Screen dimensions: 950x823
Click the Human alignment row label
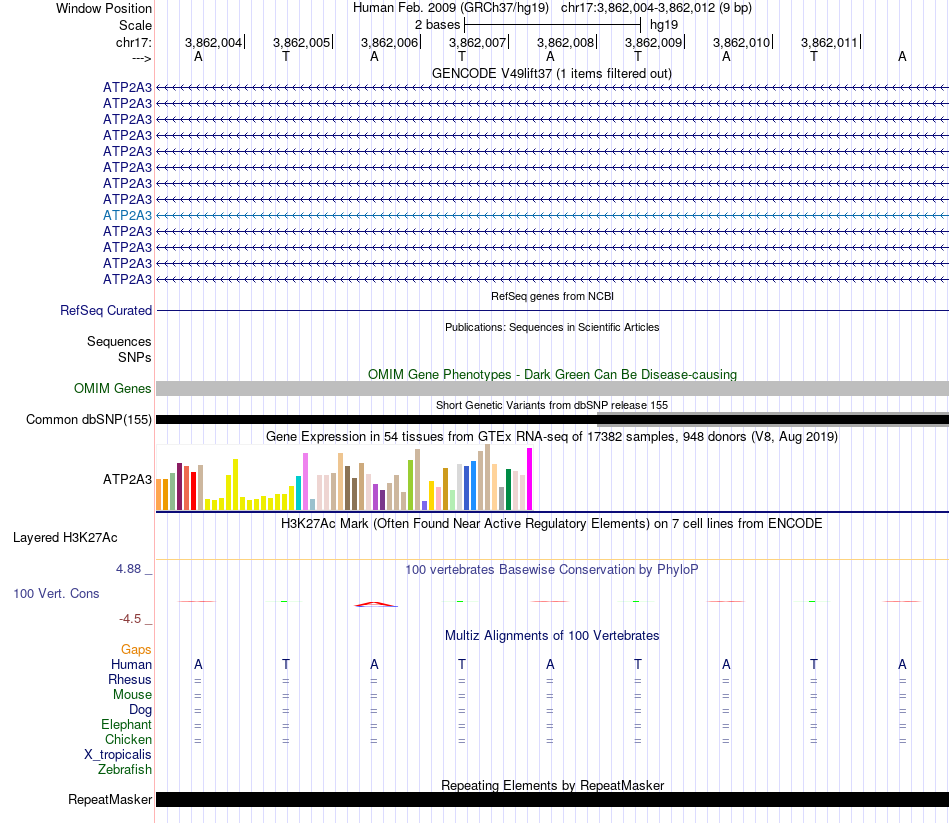(x=131, y=664)
